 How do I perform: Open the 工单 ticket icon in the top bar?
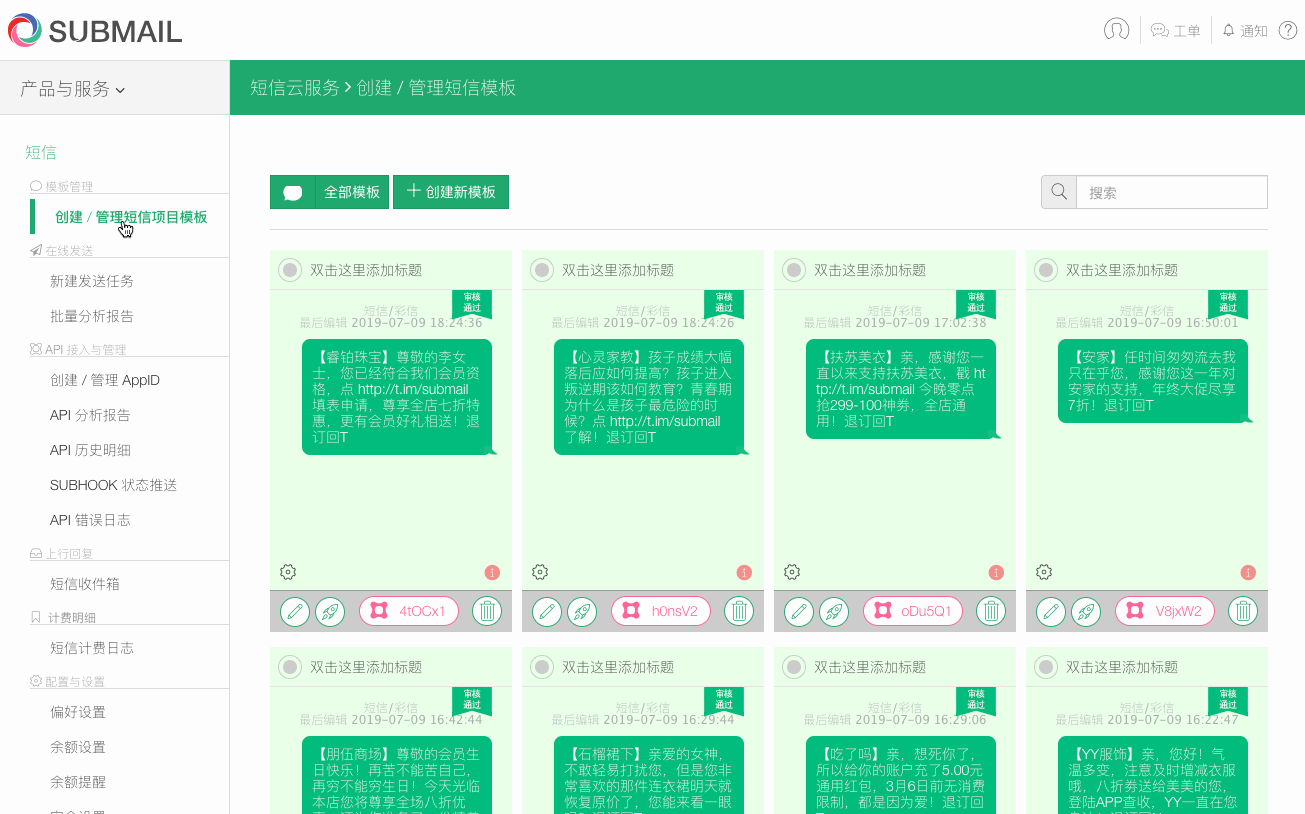(x=1175, y=29)
